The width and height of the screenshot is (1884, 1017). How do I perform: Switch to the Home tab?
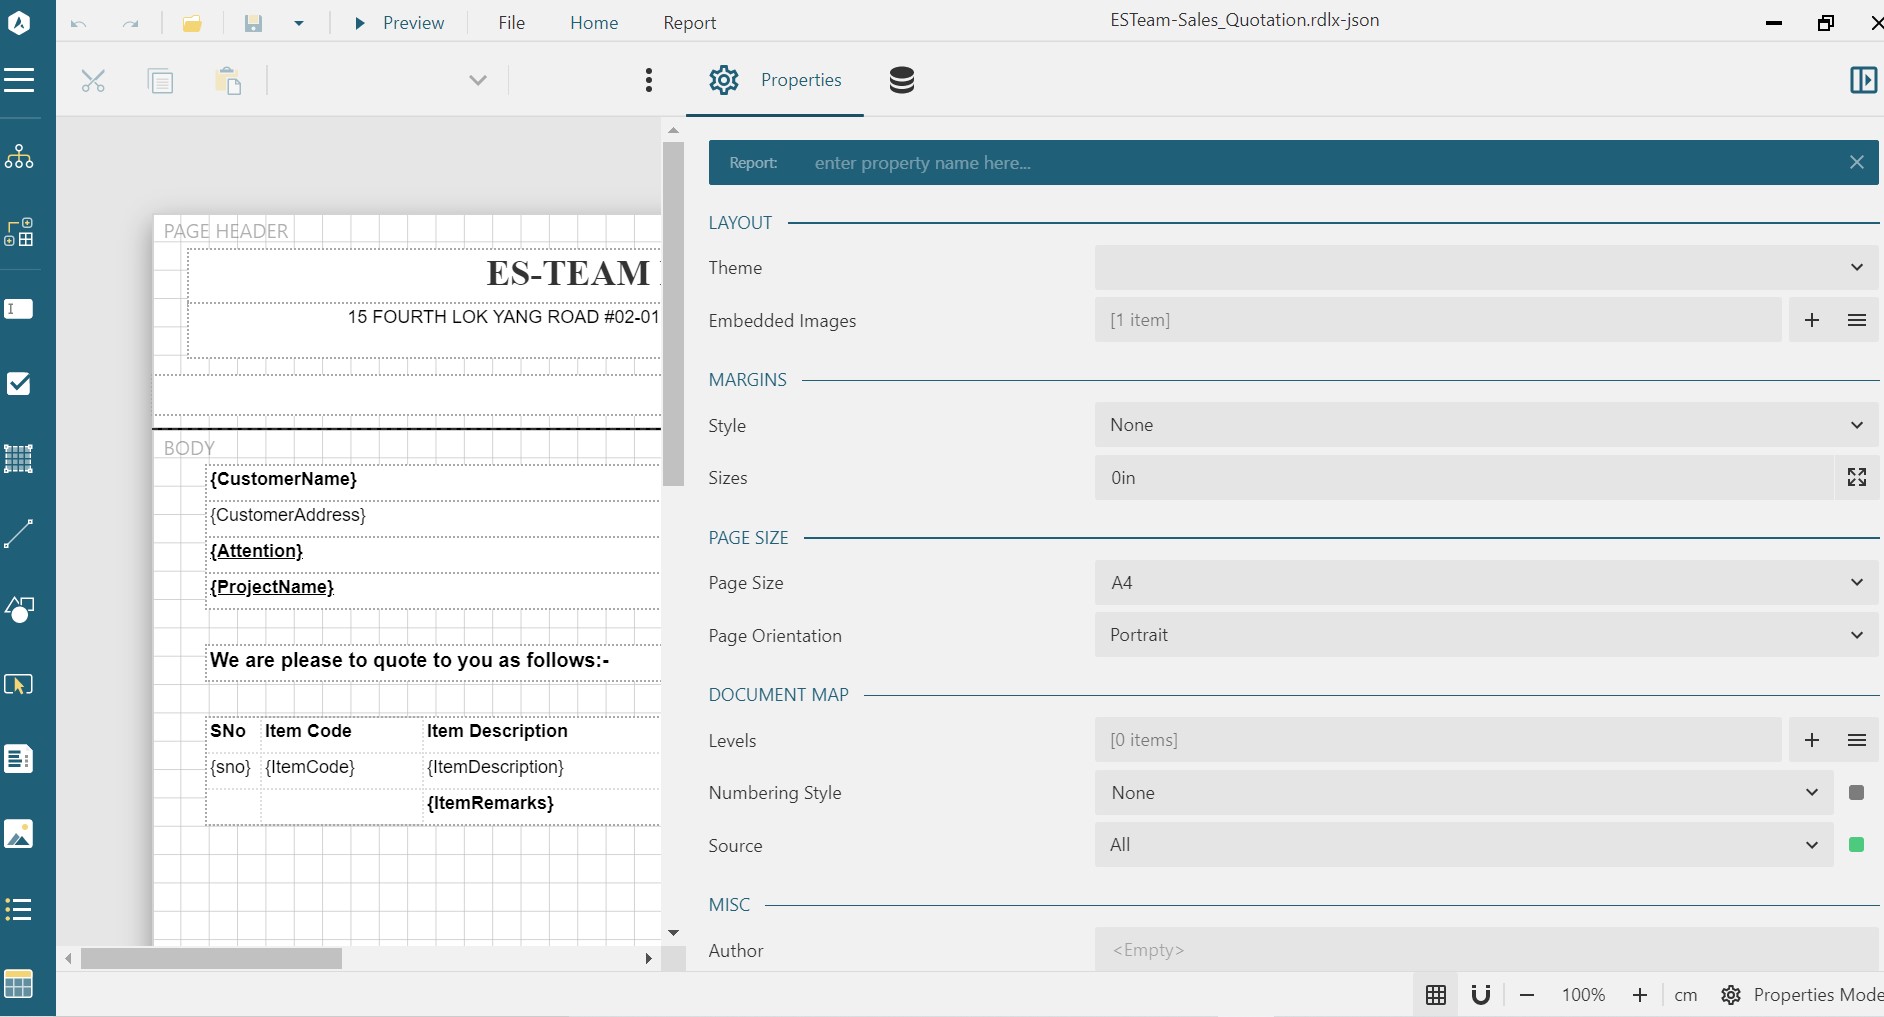[594, 23]
